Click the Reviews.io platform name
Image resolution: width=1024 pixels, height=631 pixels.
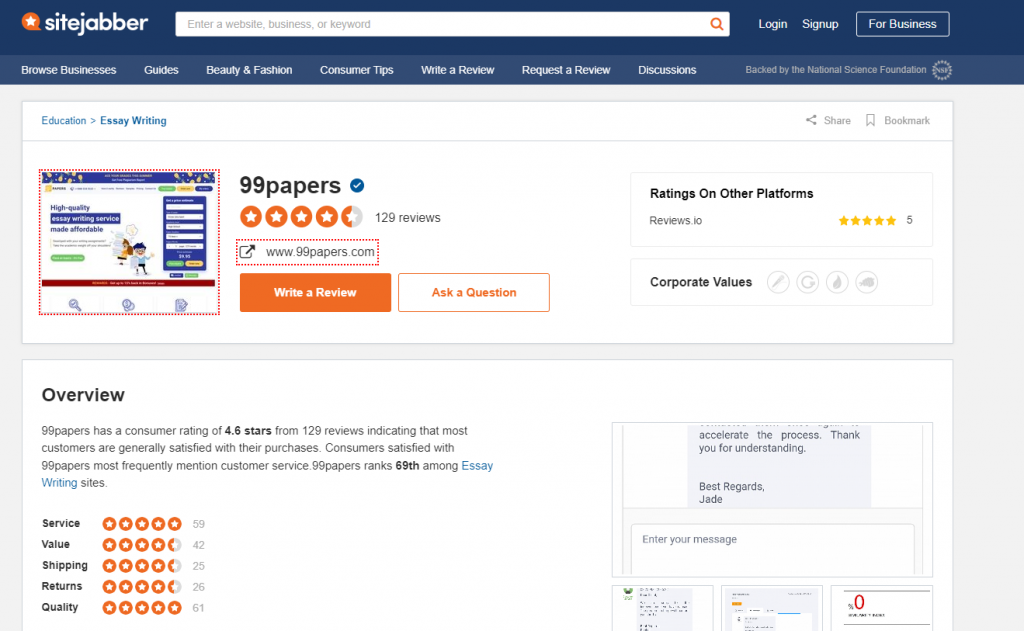pos(675,221)
